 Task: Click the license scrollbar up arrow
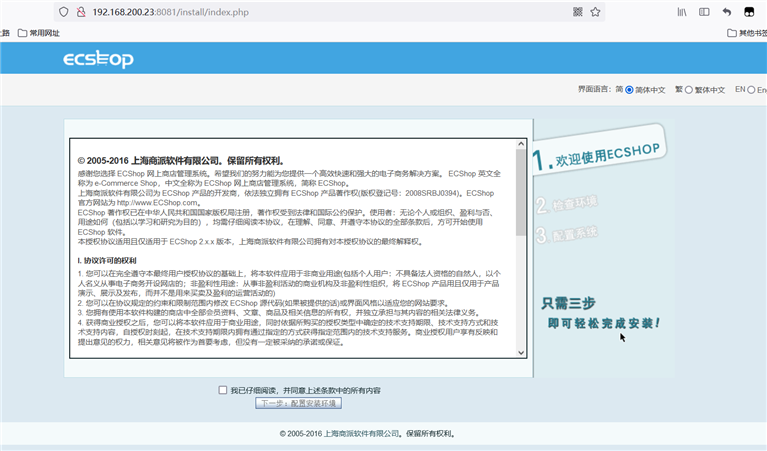(x=521, y=144)
